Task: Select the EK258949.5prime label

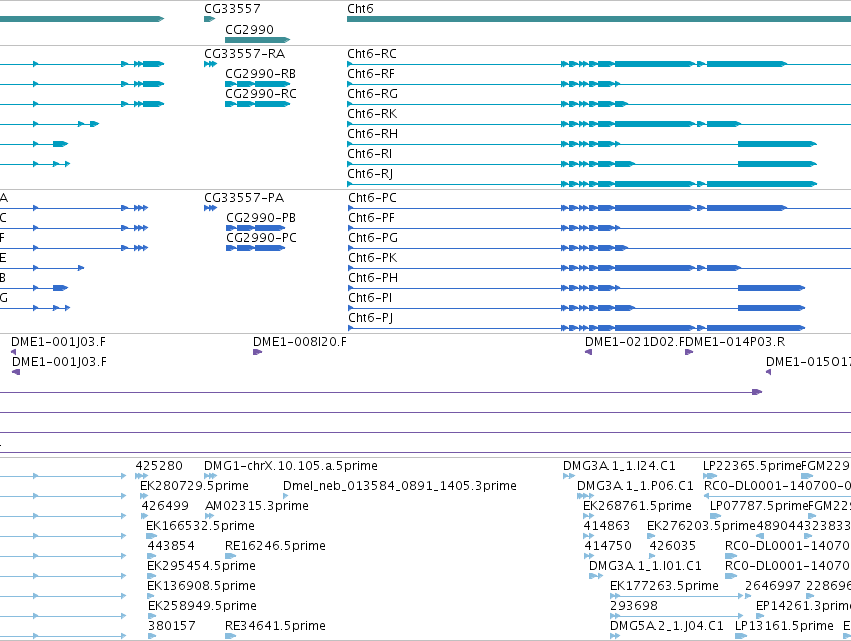Action: click(x=202, y=606)
